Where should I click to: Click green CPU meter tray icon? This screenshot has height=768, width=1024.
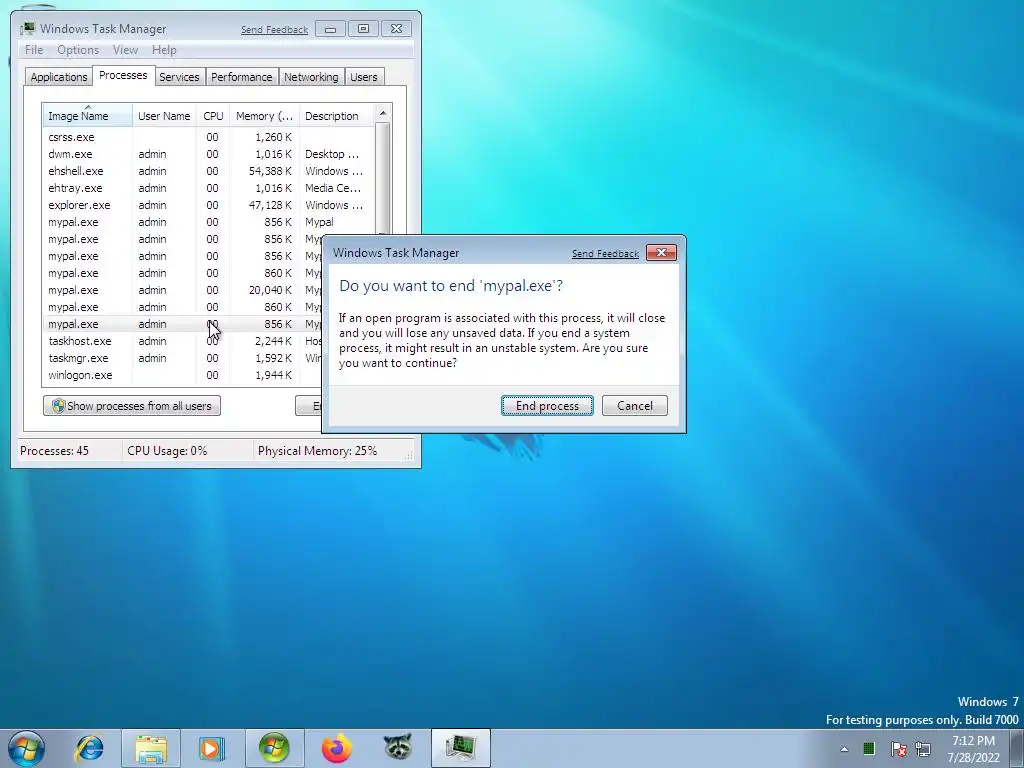click(869, 749)
